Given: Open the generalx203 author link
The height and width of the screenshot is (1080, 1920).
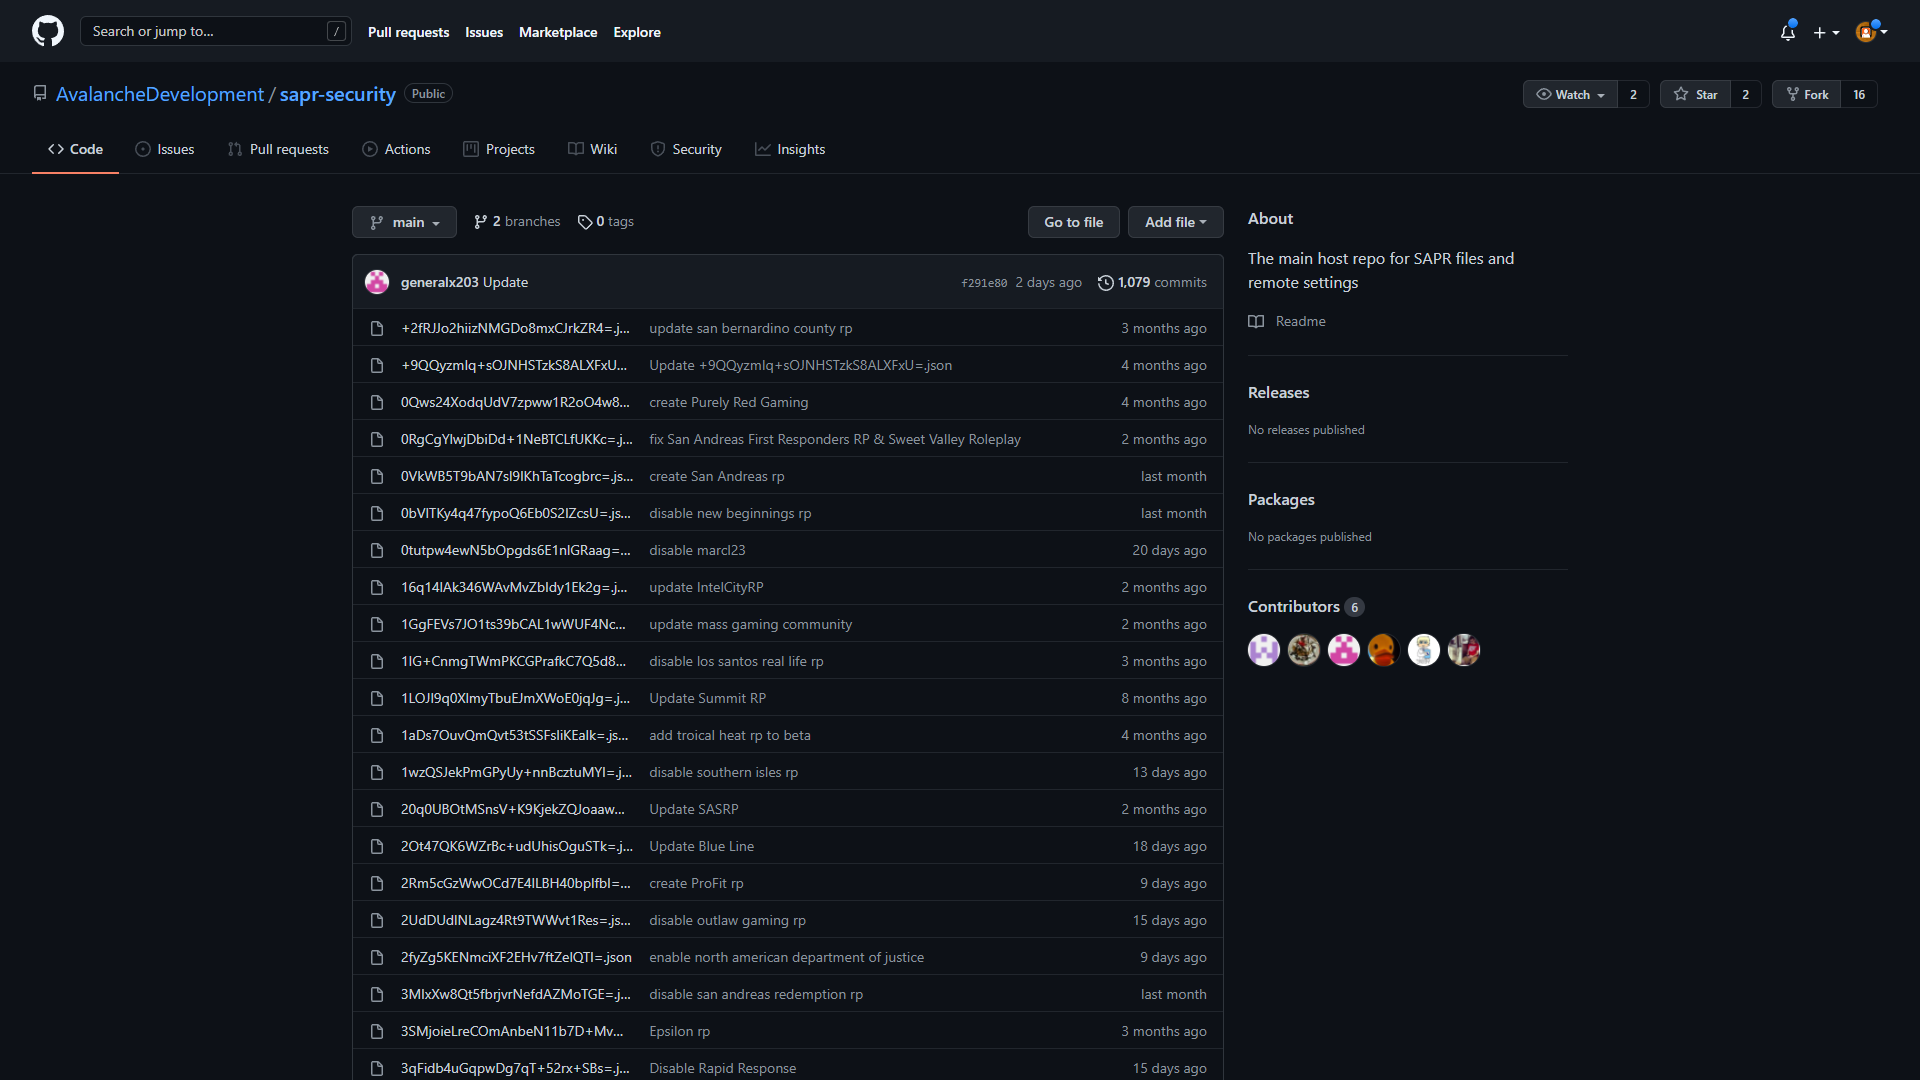Looking at the screenshot, I should pyautogui.click(x=440, y=282).
